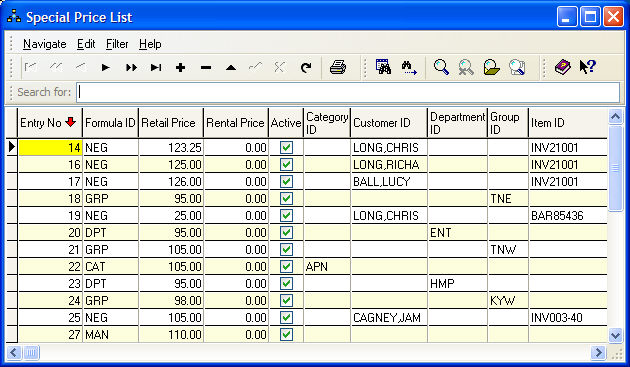Select the TNW group cell
630x367 pixels.
point(508,250)
